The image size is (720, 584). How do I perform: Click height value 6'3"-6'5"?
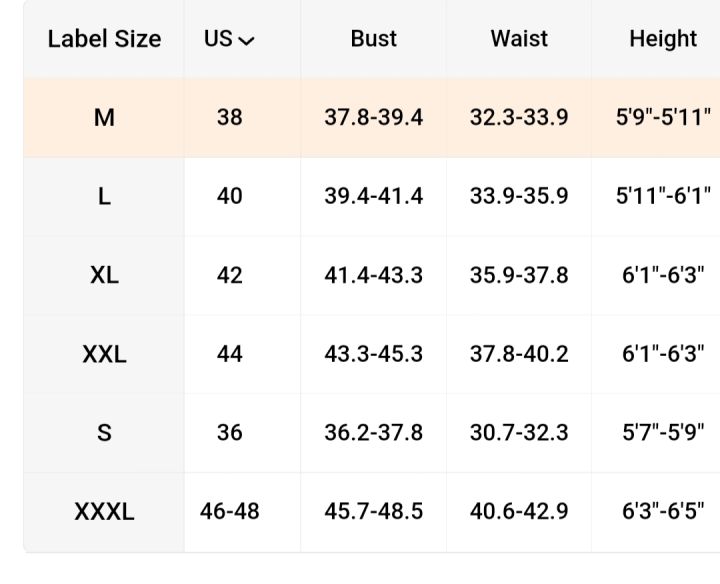663,511
